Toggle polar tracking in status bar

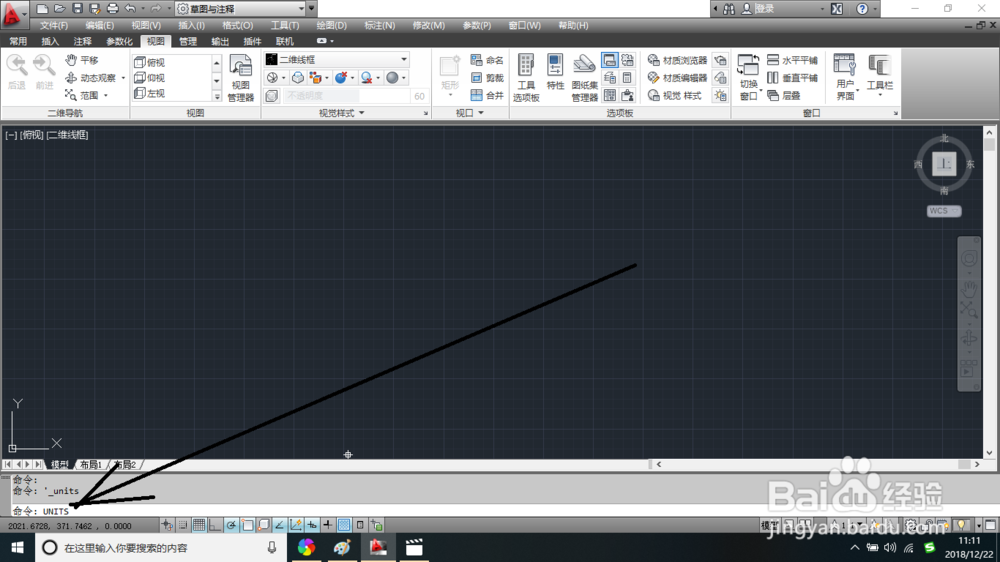[231, 525]
